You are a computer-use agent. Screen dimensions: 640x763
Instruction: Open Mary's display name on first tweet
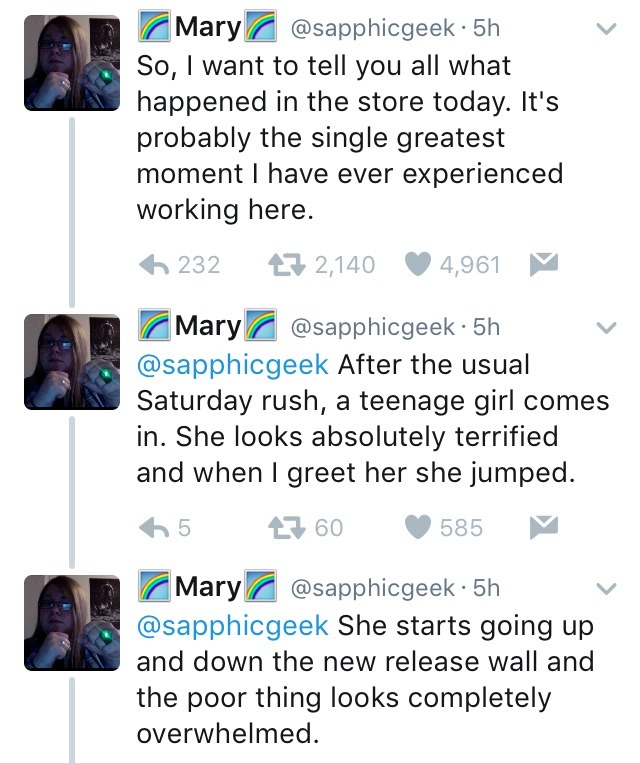(207, 29)
